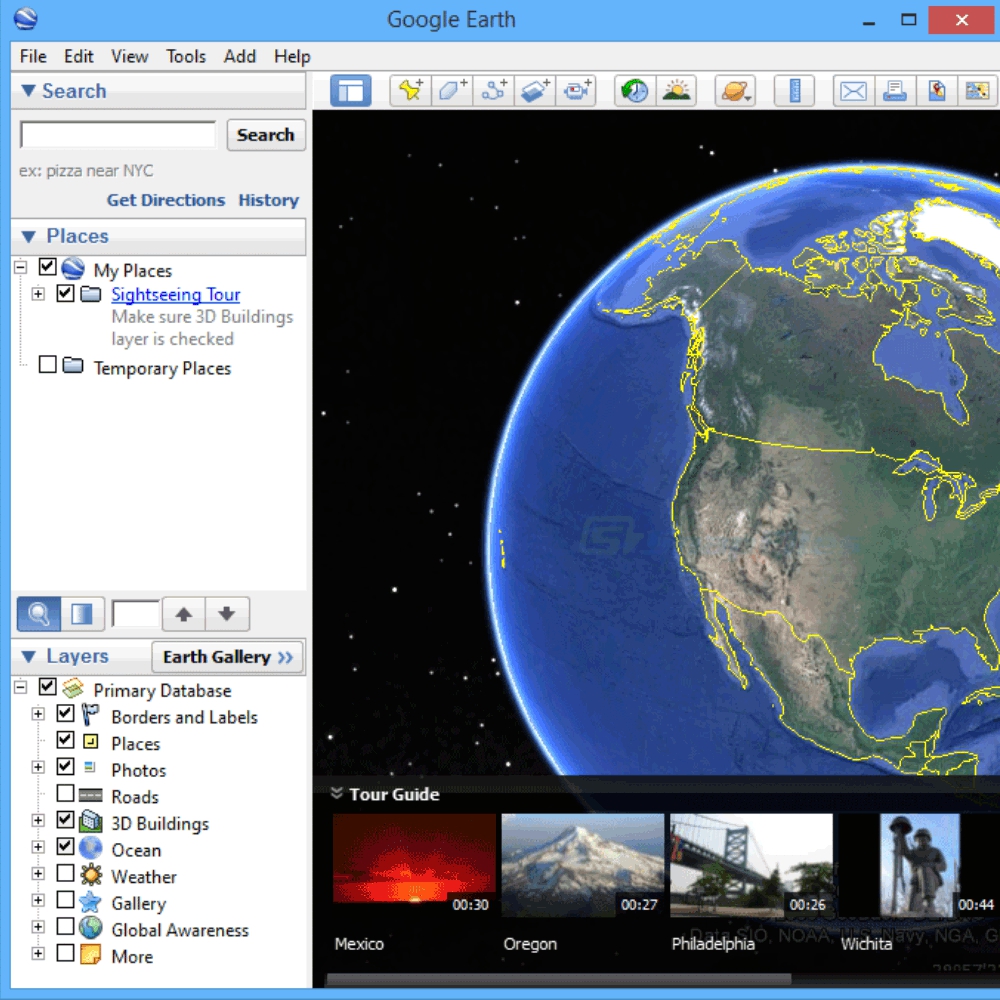Screen dimensions: 1000x1000
Task: Move selected place down with arrow
Action: pyautogui.click(x=226, y=614)
